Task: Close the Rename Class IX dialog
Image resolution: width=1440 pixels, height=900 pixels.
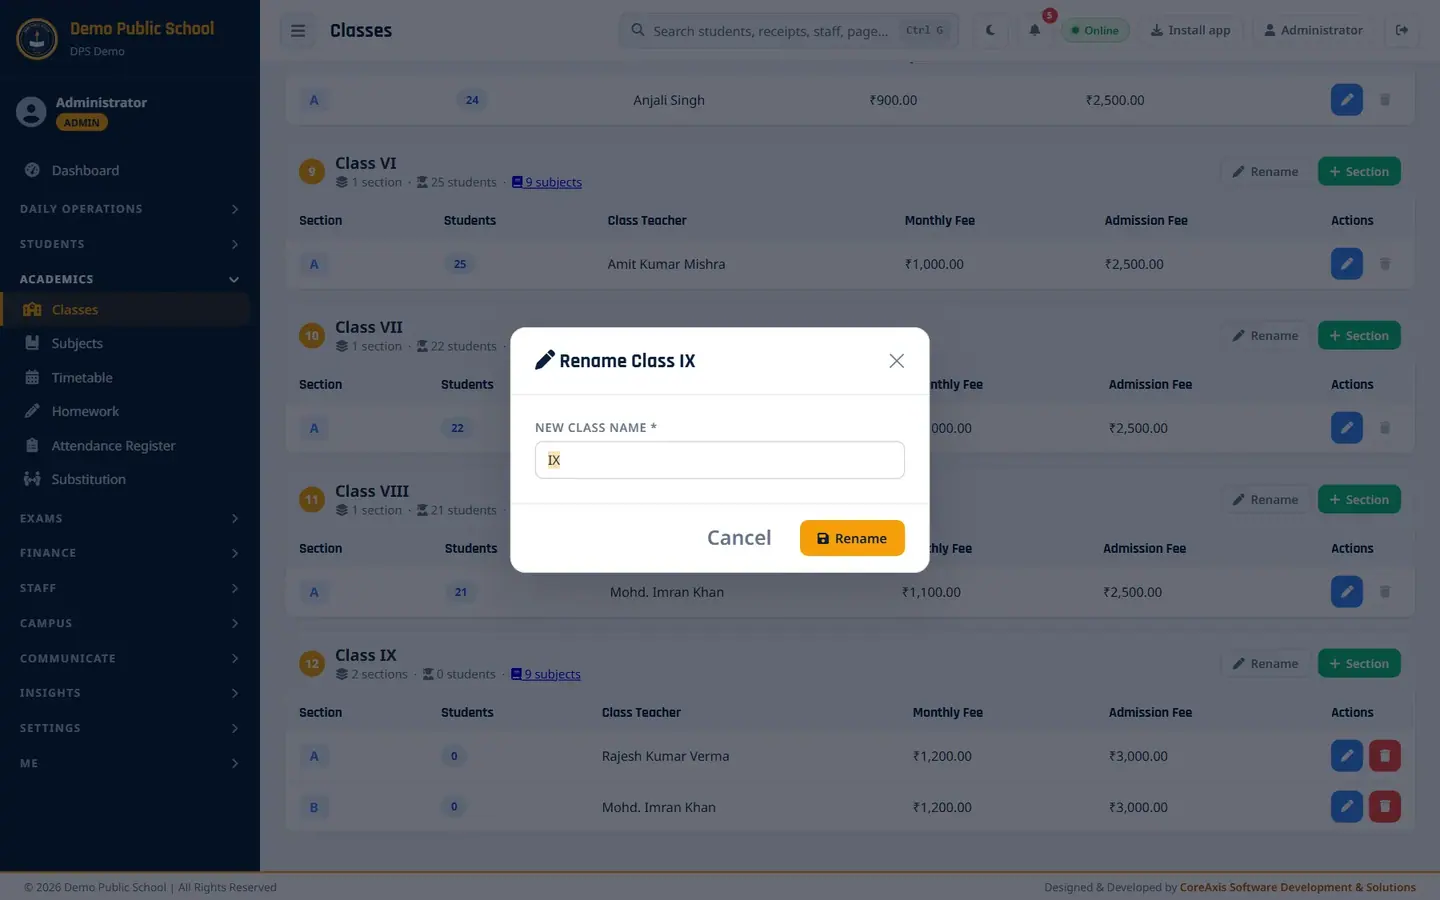Action: pyautogui.click(x=896, y=361)
